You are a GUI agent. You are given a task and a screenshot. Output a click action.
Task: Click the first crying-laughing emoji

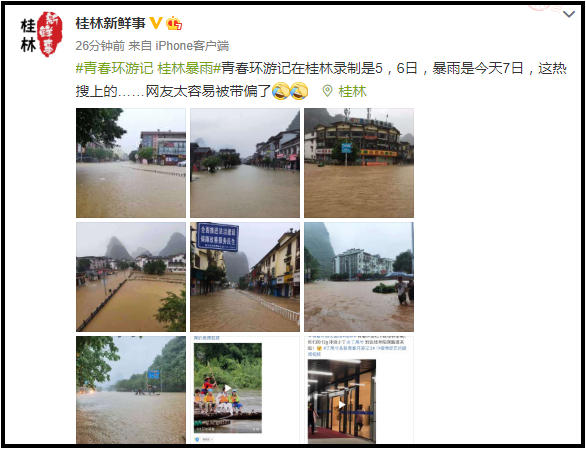[281, 91]
